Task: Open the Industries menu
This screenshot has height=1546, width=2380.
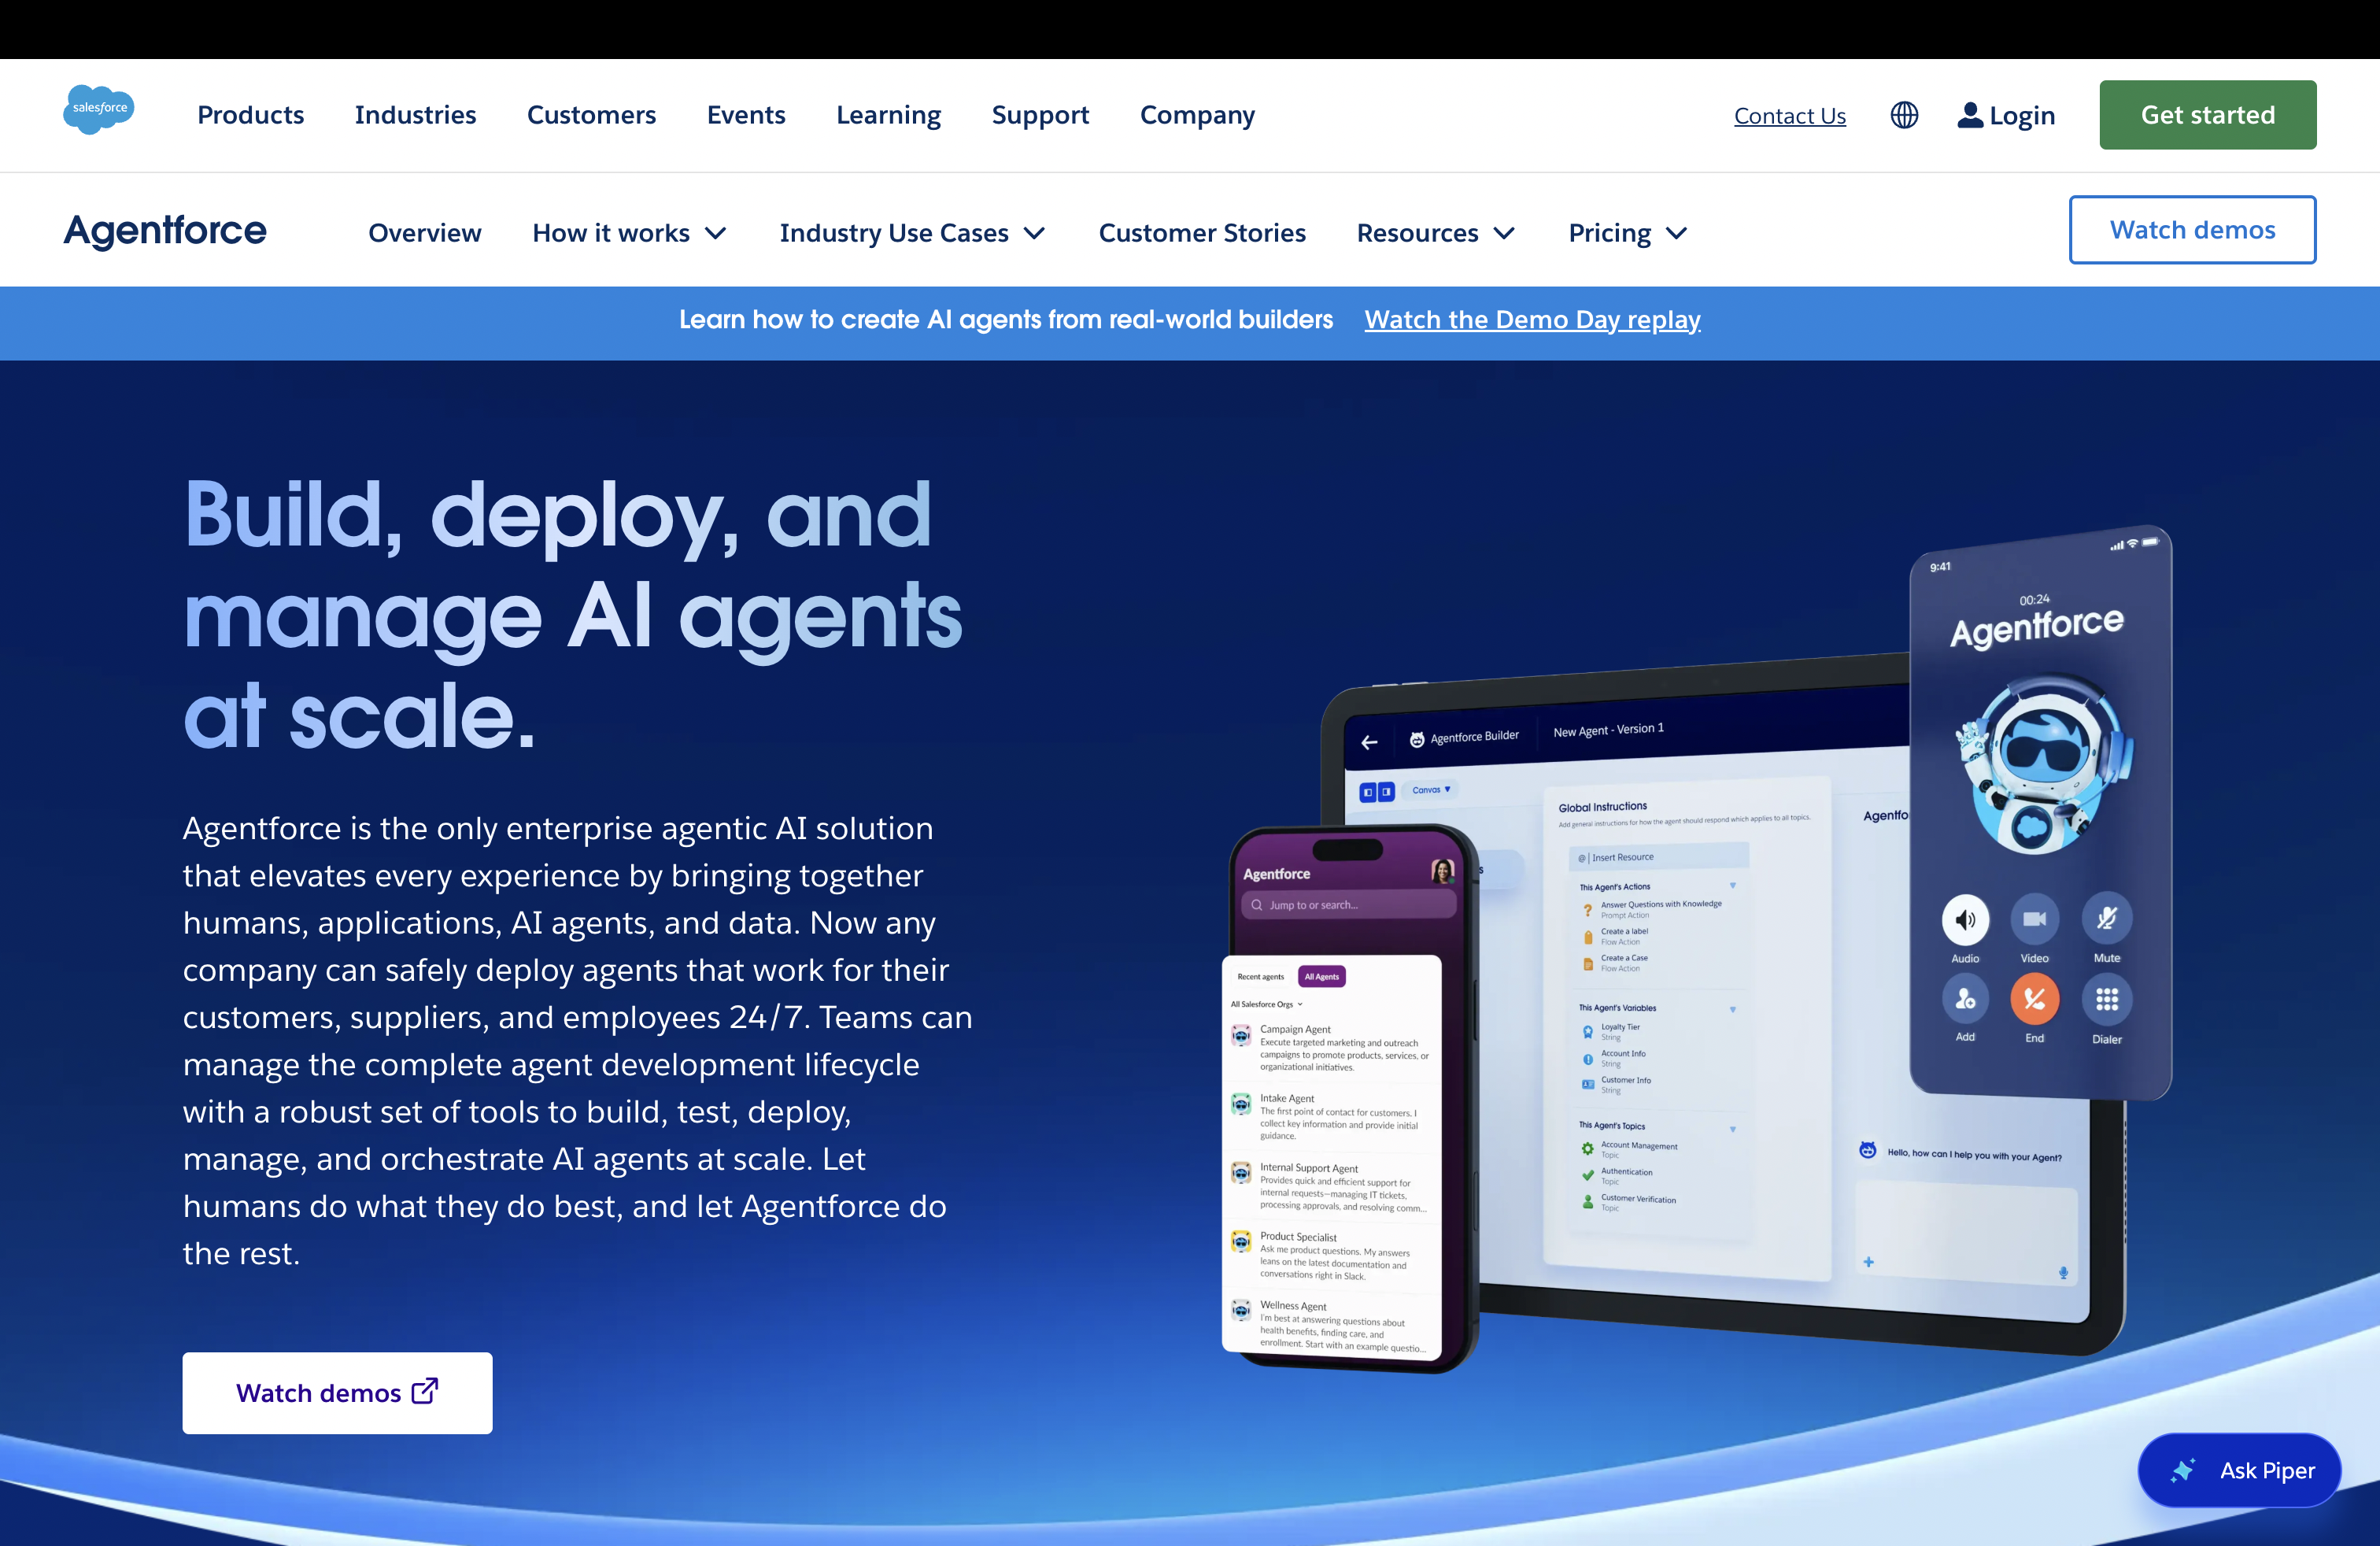Action: point(415,115)
